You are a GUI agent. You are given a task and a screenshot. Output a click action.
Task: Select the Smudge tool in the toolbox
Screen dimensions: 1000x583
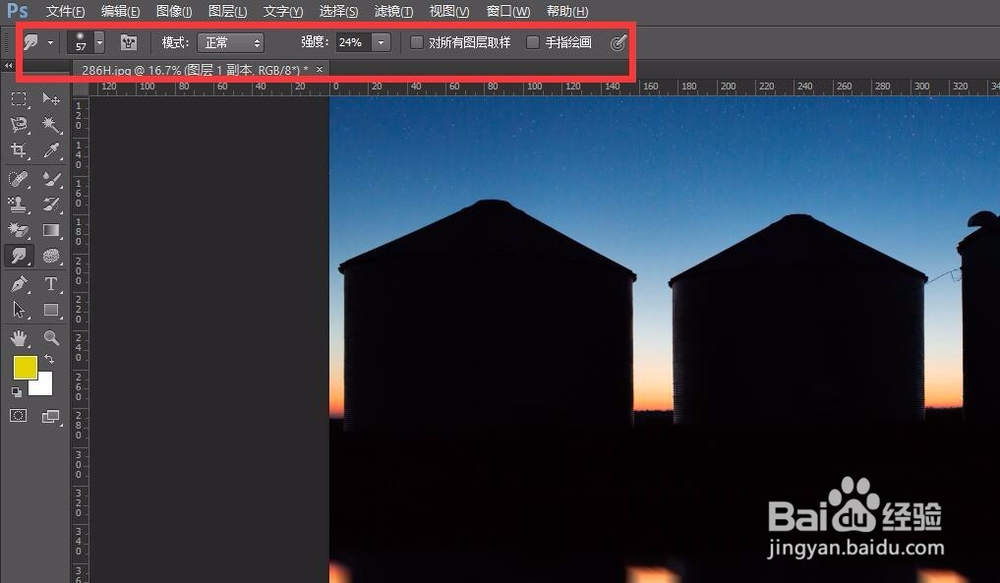[x=18, y=256]
